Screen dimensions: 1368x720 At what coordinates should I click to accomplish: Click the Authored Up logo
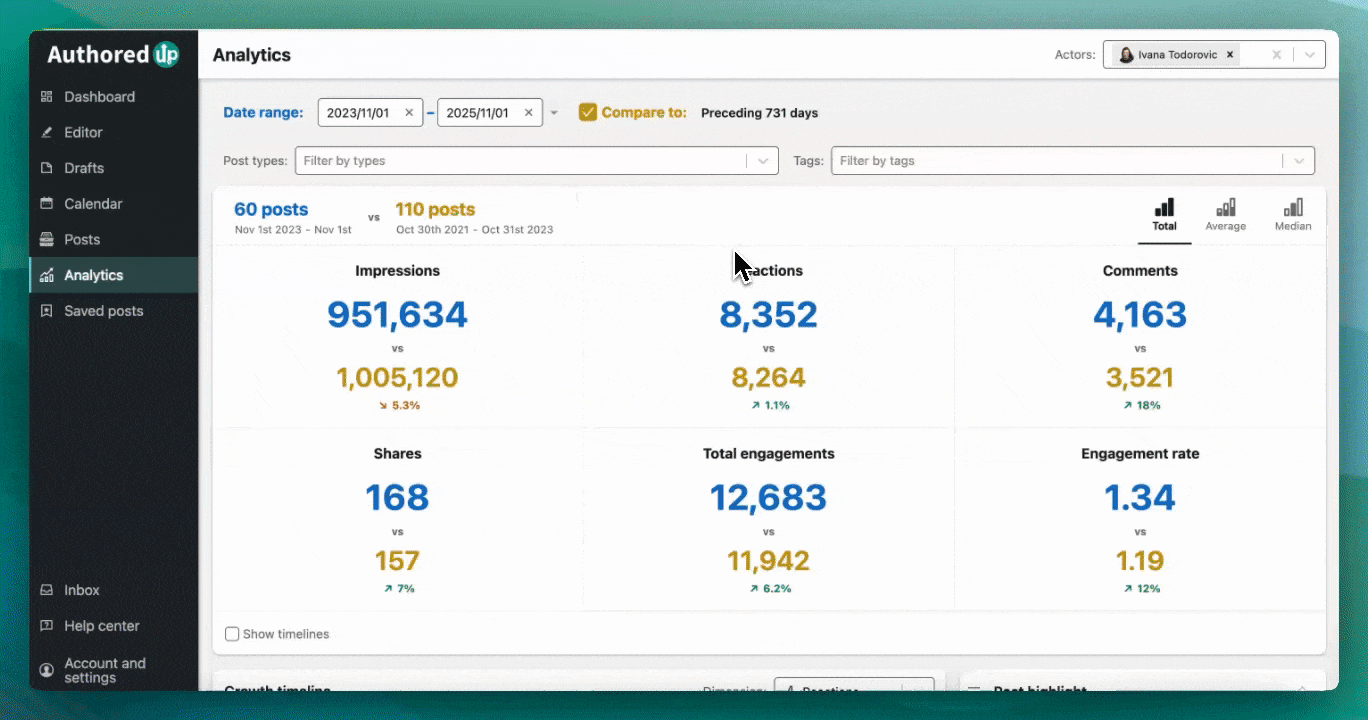[113, 55]
